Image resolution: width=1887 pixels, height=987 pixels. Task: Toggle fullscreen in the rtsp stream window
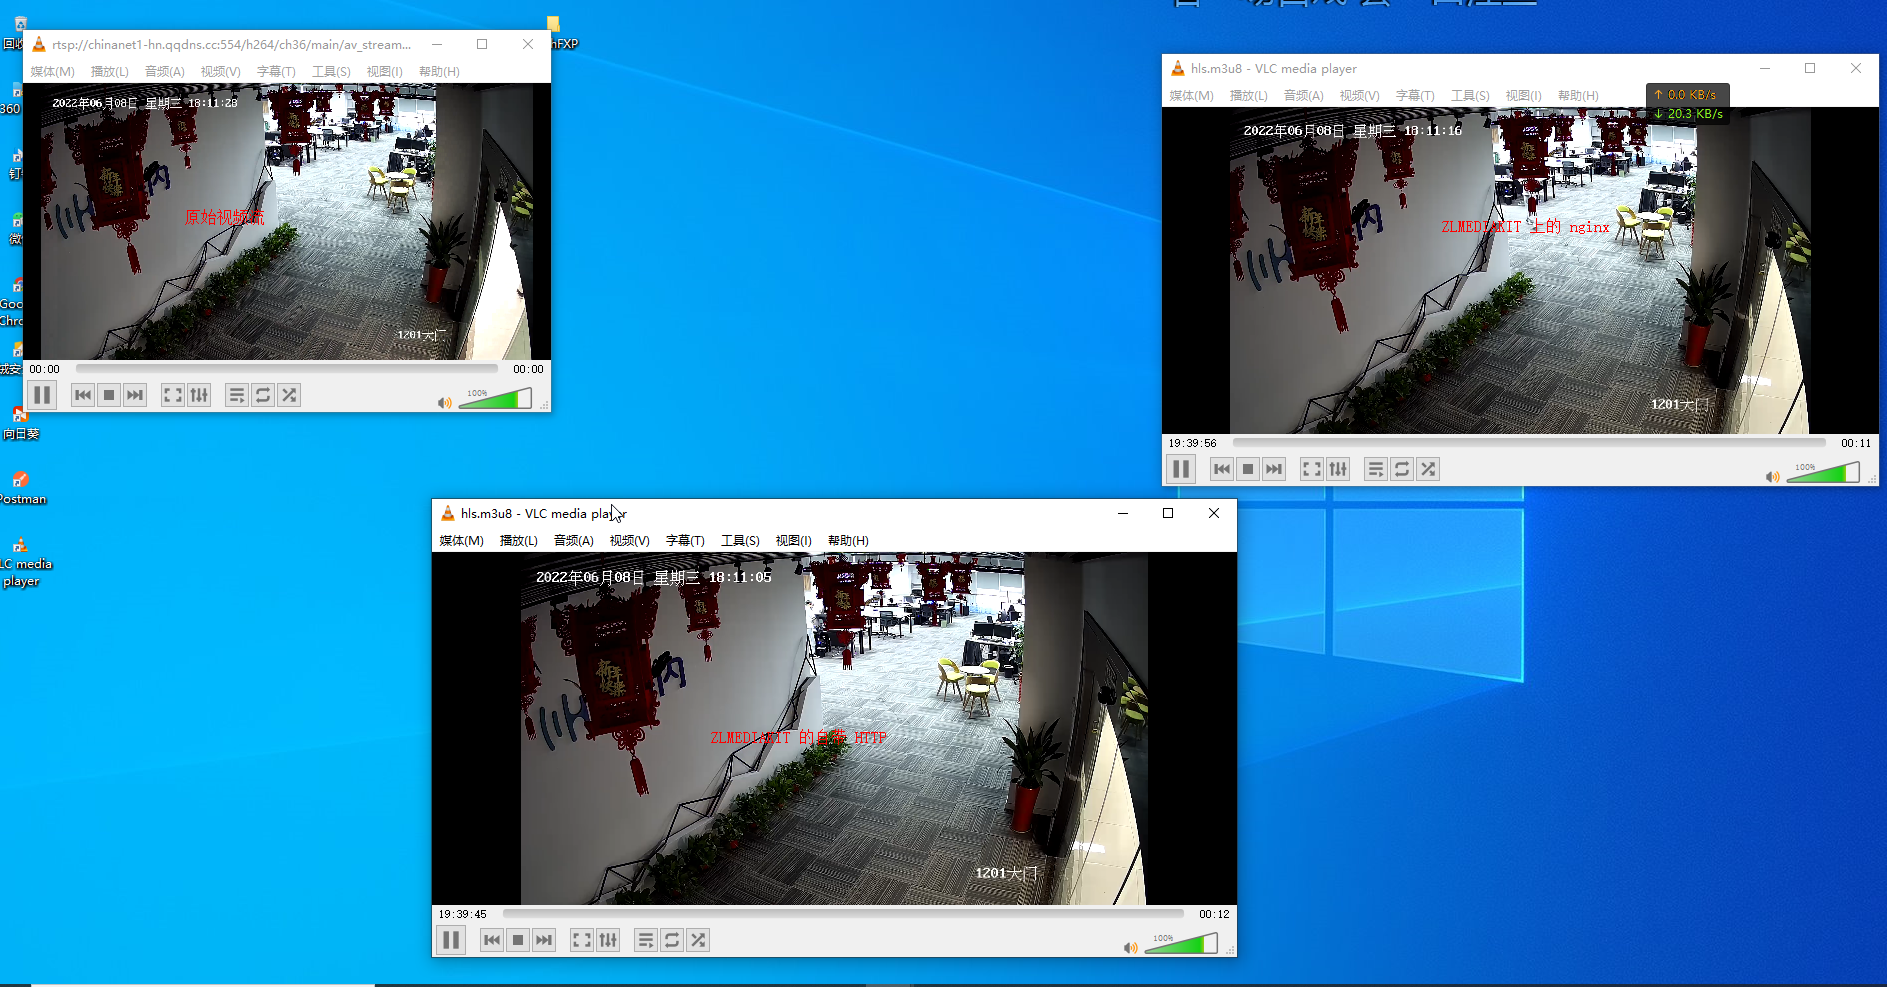click(x=173, y=395)
